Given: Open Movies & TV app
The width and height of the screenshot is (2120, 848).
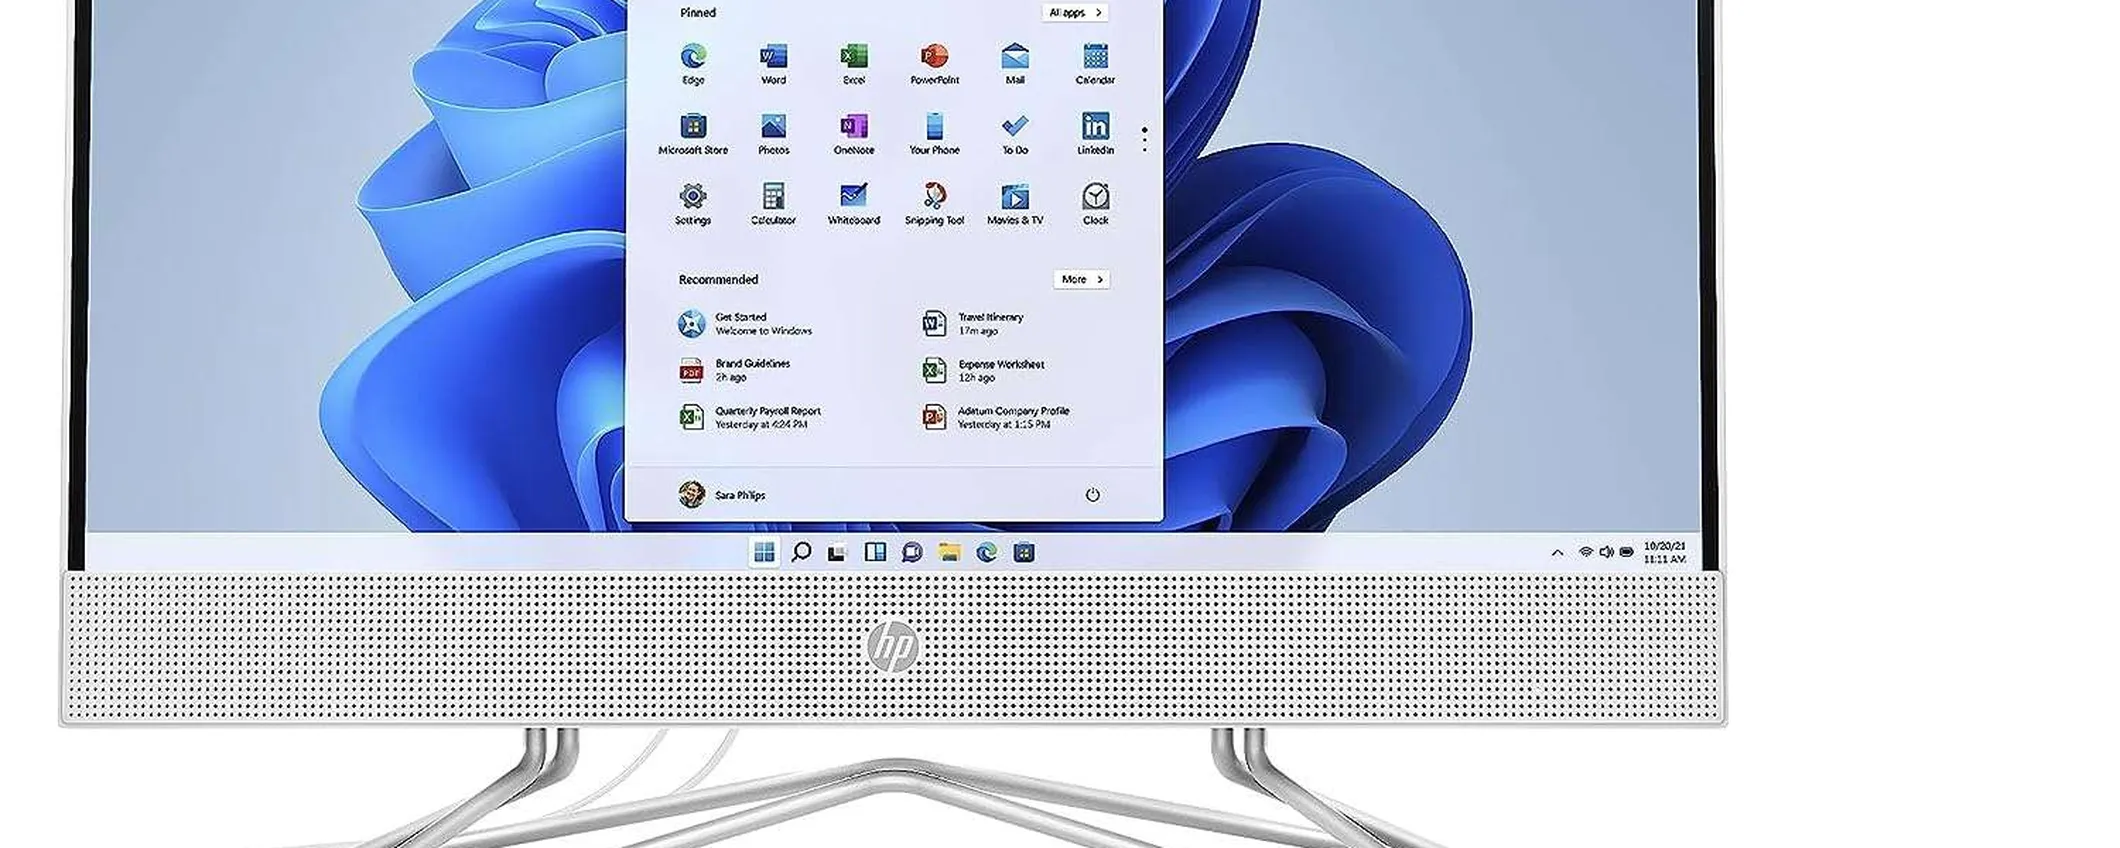Looking at the screenshot, I should pos(1015,204).
